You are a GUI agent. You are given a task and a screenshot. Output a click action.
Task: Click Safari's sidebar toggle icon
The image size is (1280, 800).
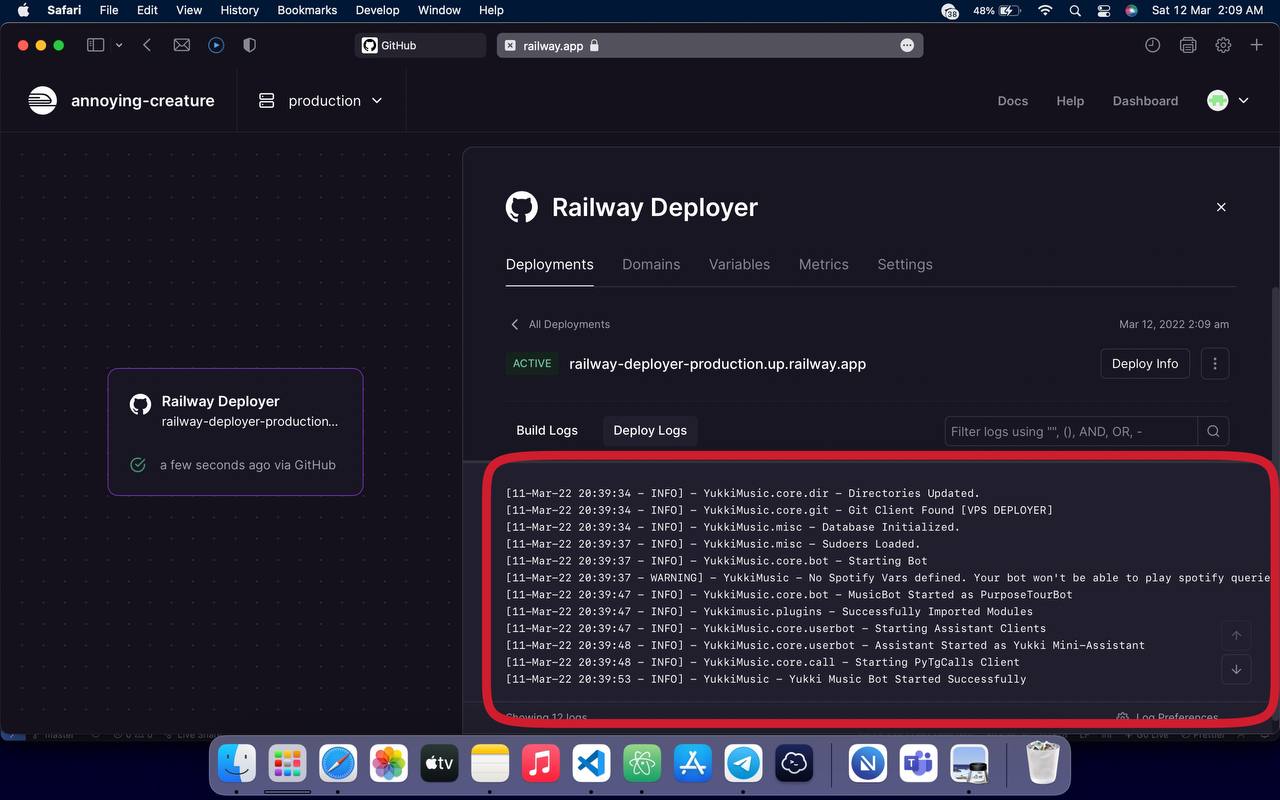(96, 45)
